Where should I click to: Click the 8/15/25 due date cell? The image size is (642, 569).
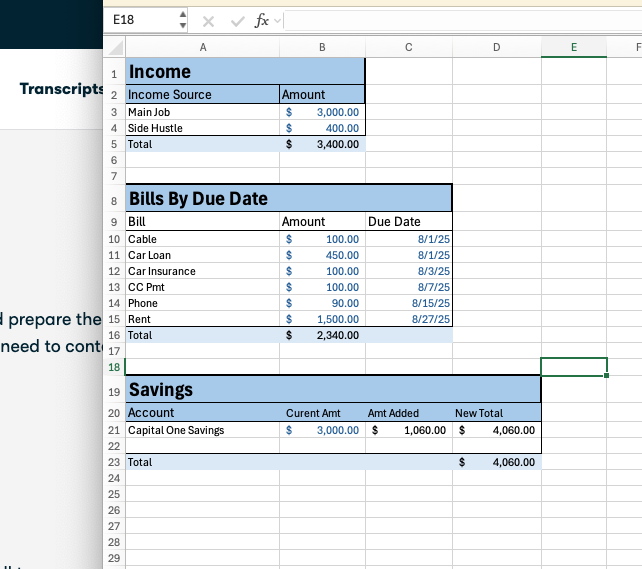[x=409, y=303]
